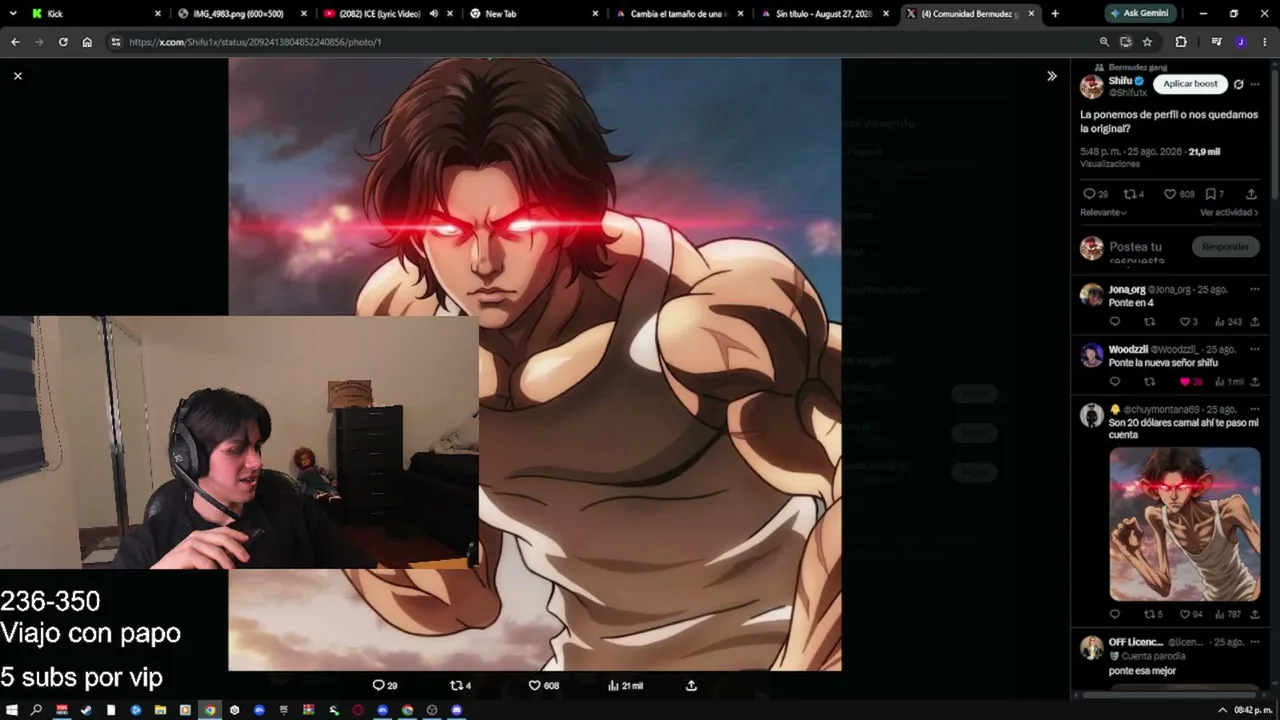
Task: Reply to Woodzzil's comment
Action: (x=1115, y=382)
